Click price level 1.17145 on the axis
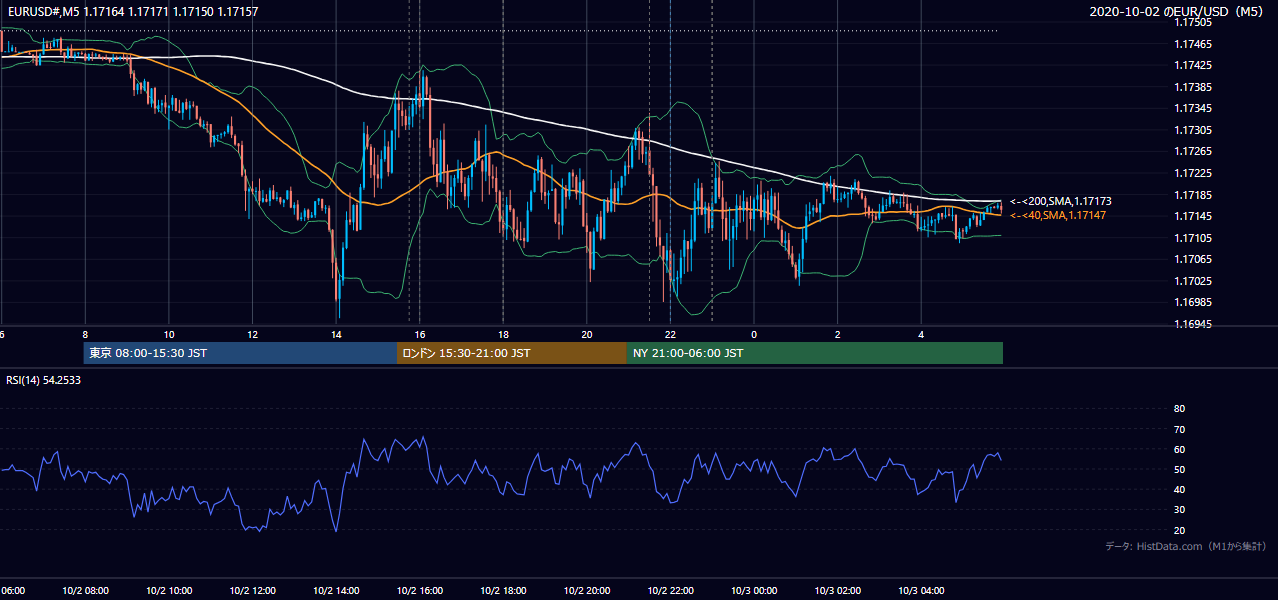The image size is (1278, 600). (x=1192, y=216)
